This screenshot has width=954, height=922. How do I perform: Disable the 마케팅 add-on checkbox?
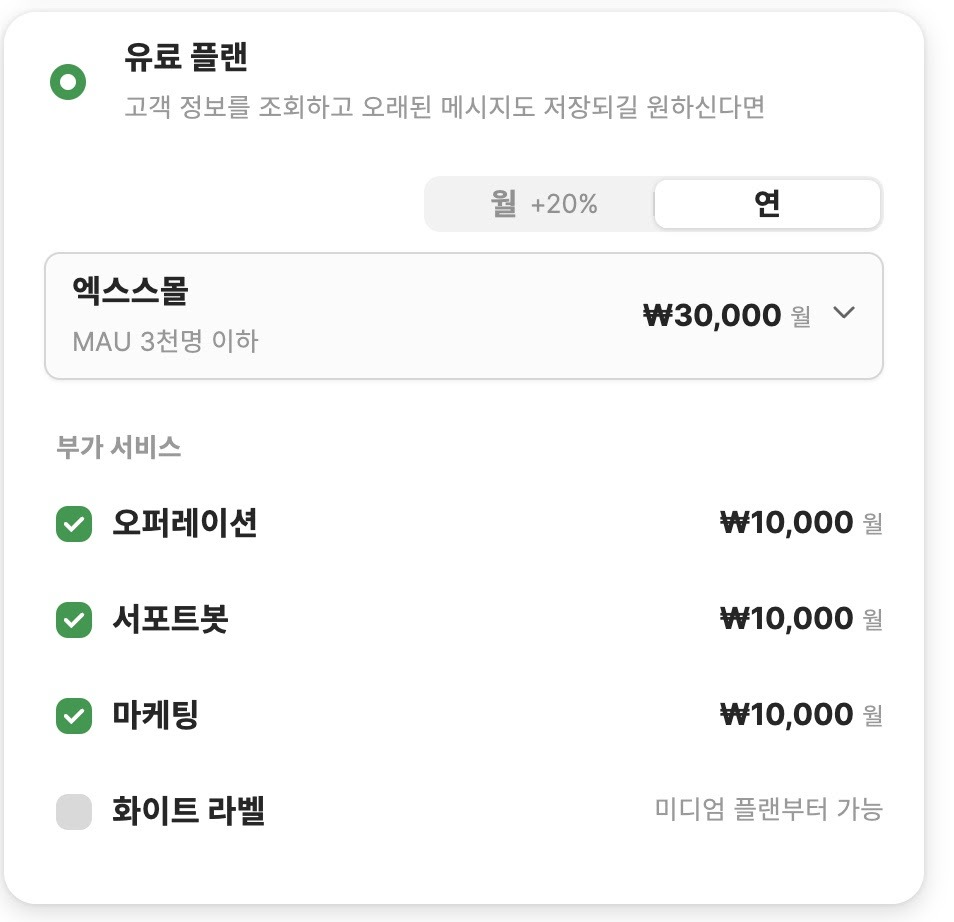pos(73,716)
